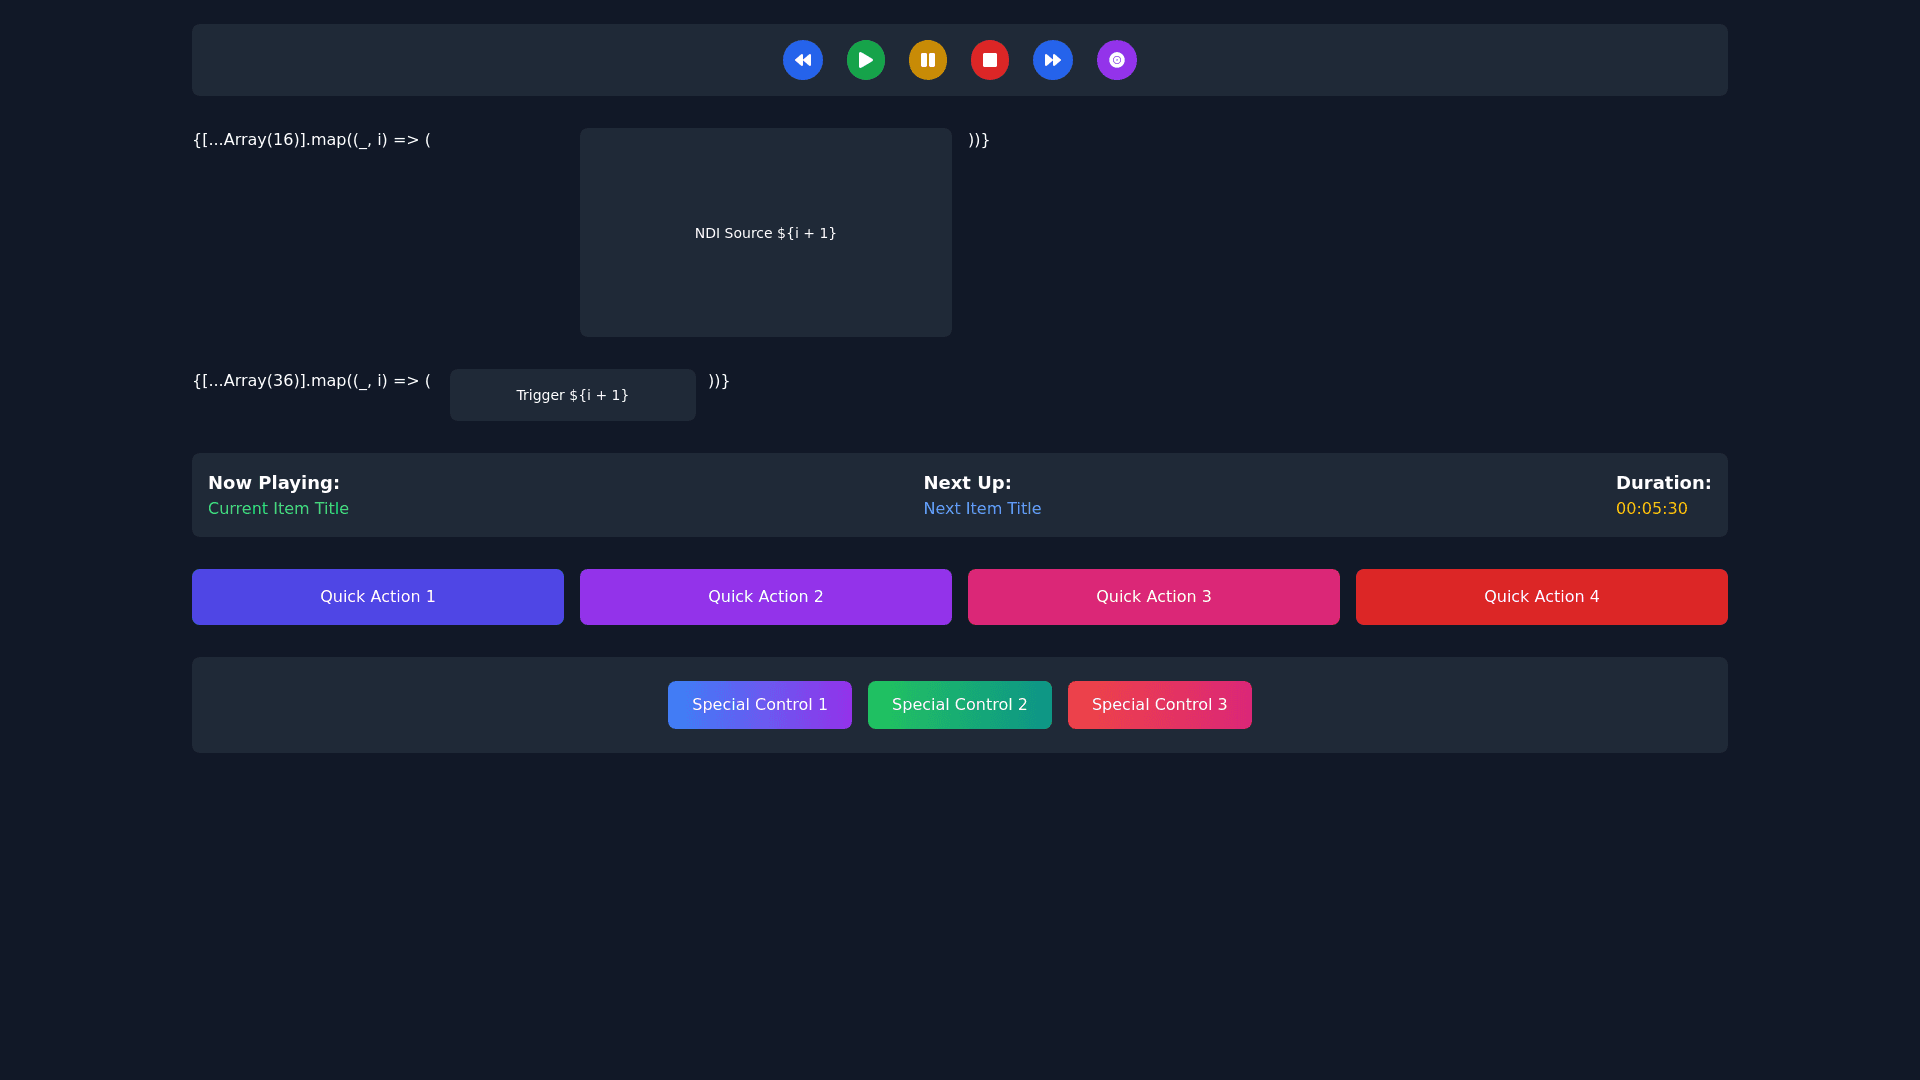The height and width of the screenshot is (1080, 1920).
Task: Select the NDI Source preview tile
Action: pyautogui.click(x=765, y=232)
